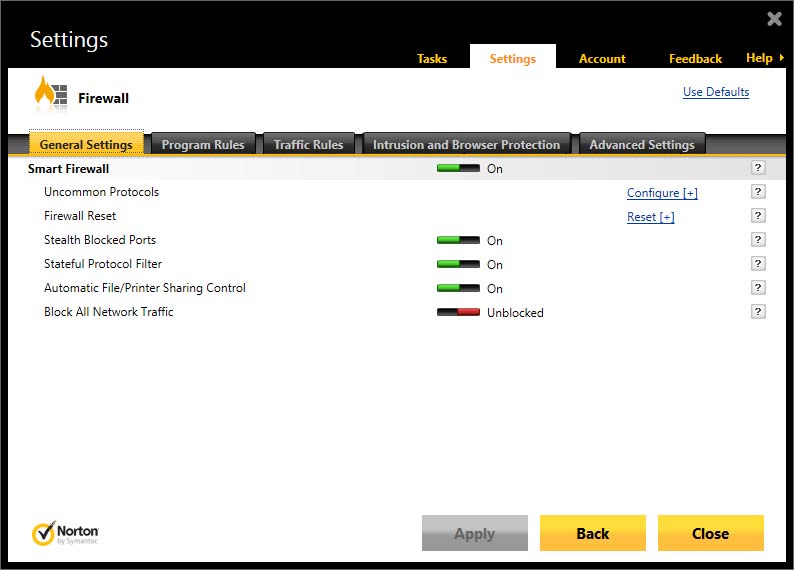Toggle Automatic File/Printer Sharing Control switch
Screen dimensions: 794x570
pos(458,289)
